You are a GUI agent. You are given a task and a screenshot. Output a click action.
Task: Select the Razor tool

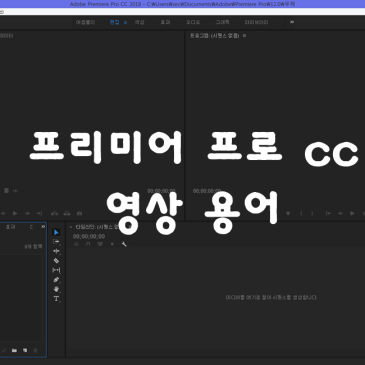[56, 261]
